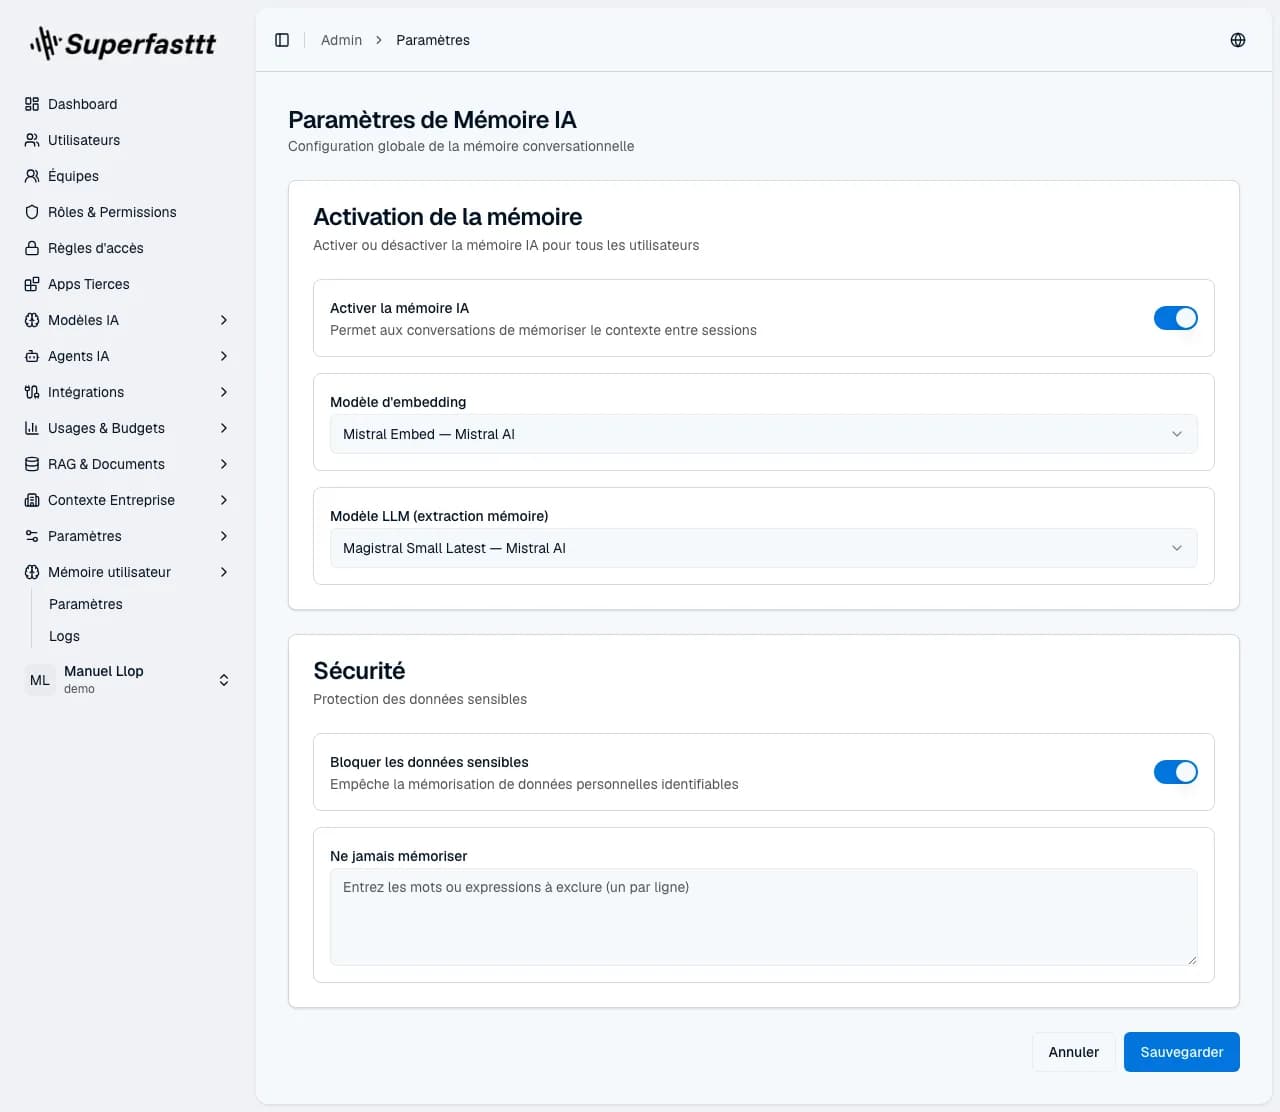Click the Mémoire utilisateur brain icon
The height and width of the screenshot is (1112, 1280).
point(32,572)
